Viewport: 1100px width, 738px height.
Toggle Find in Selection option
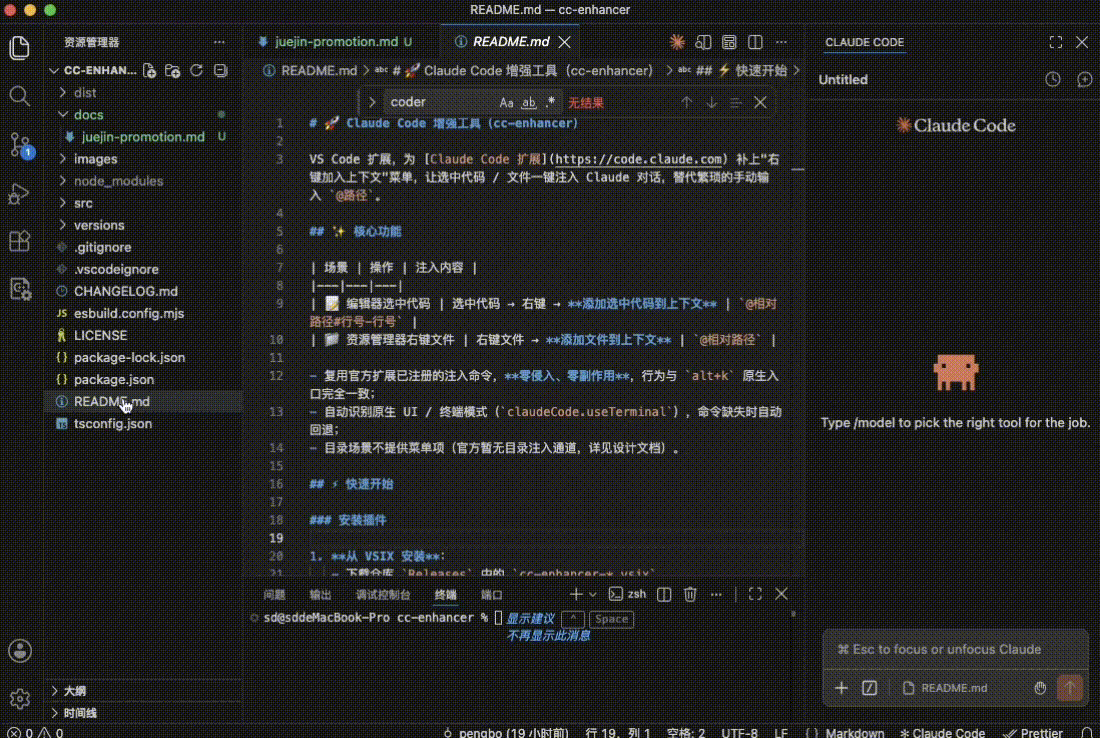(x=735, y=102)
